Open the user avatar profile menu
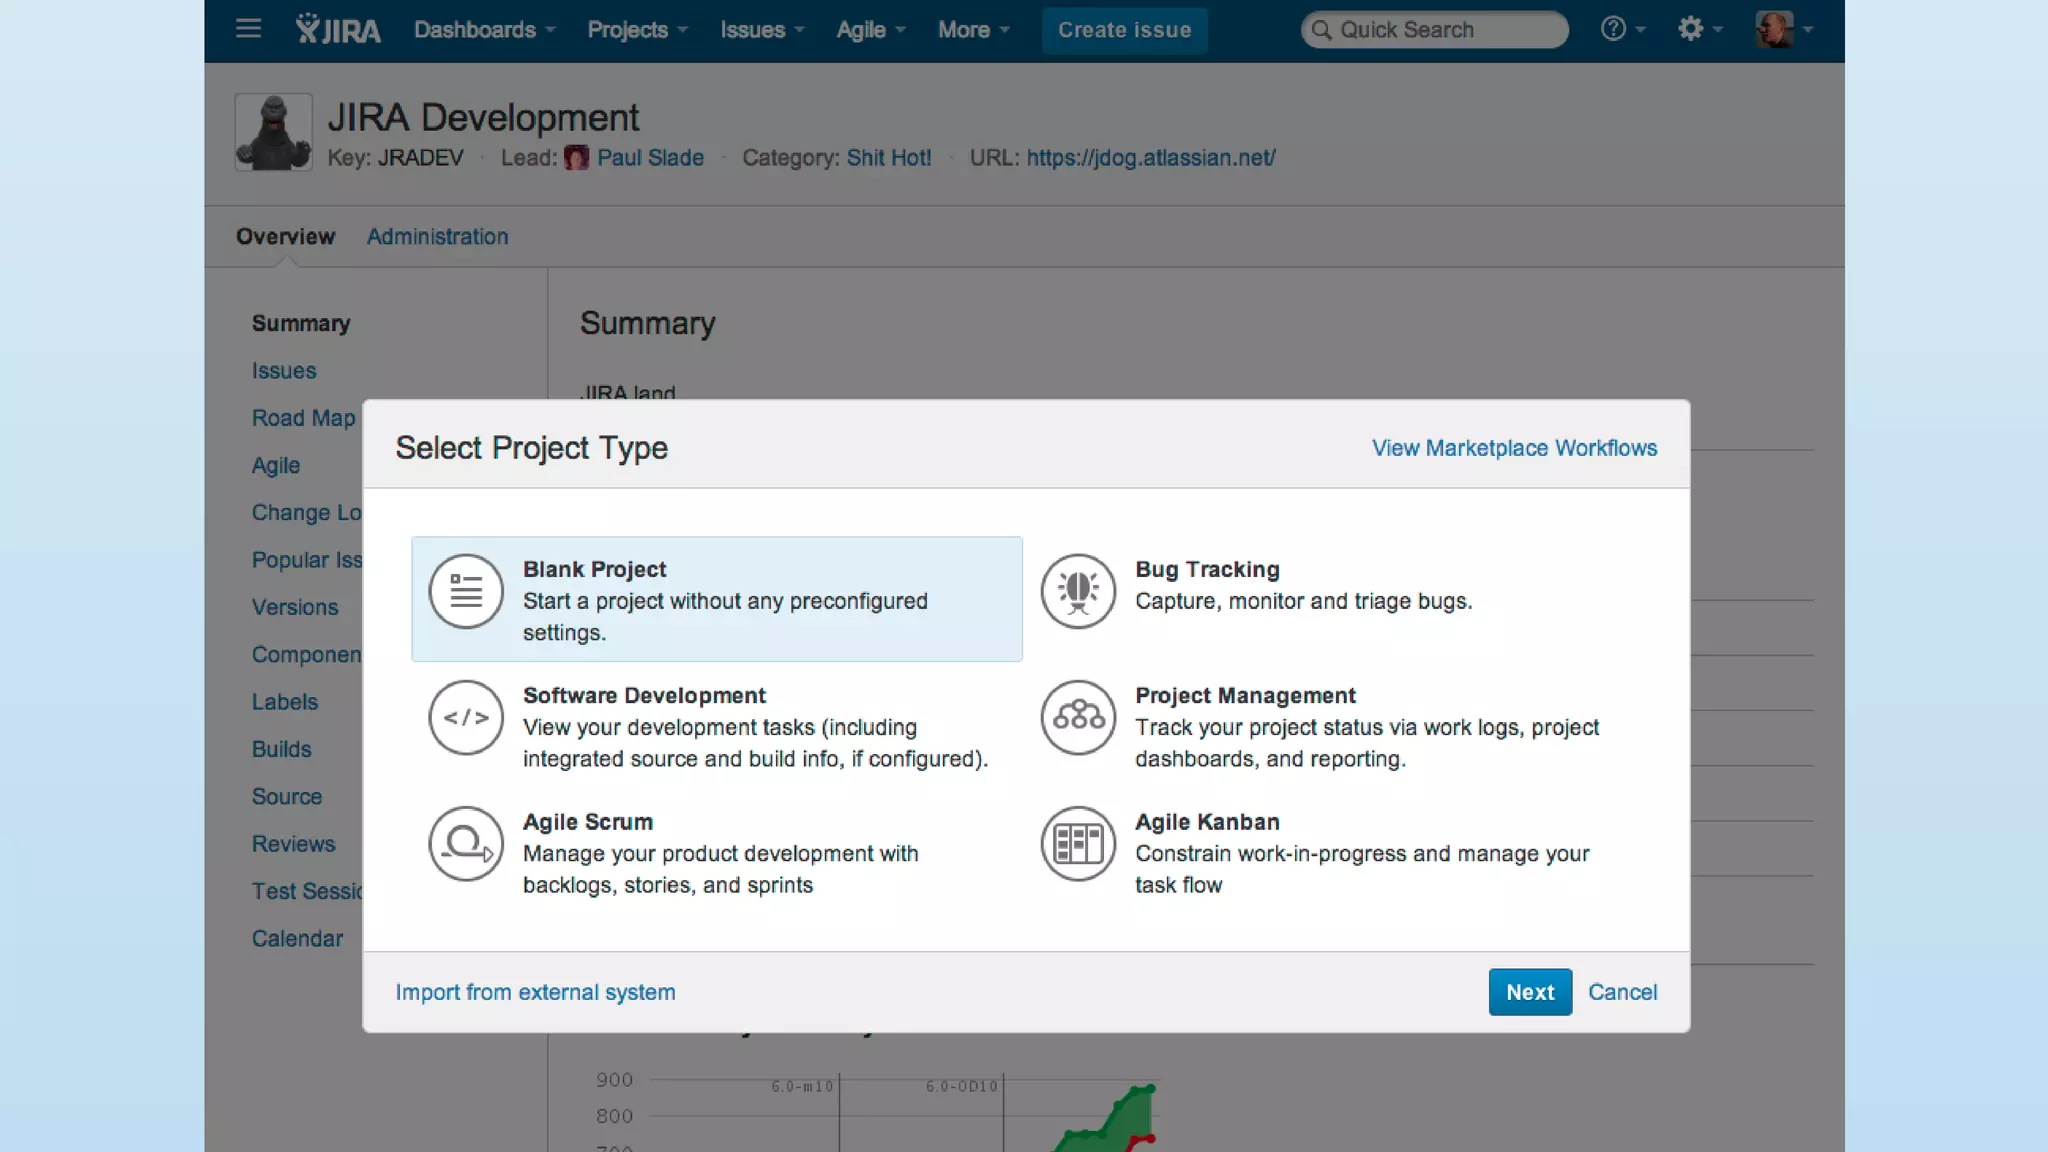The height and width of the screenshot is (1152, 2048). [1782, 29]
